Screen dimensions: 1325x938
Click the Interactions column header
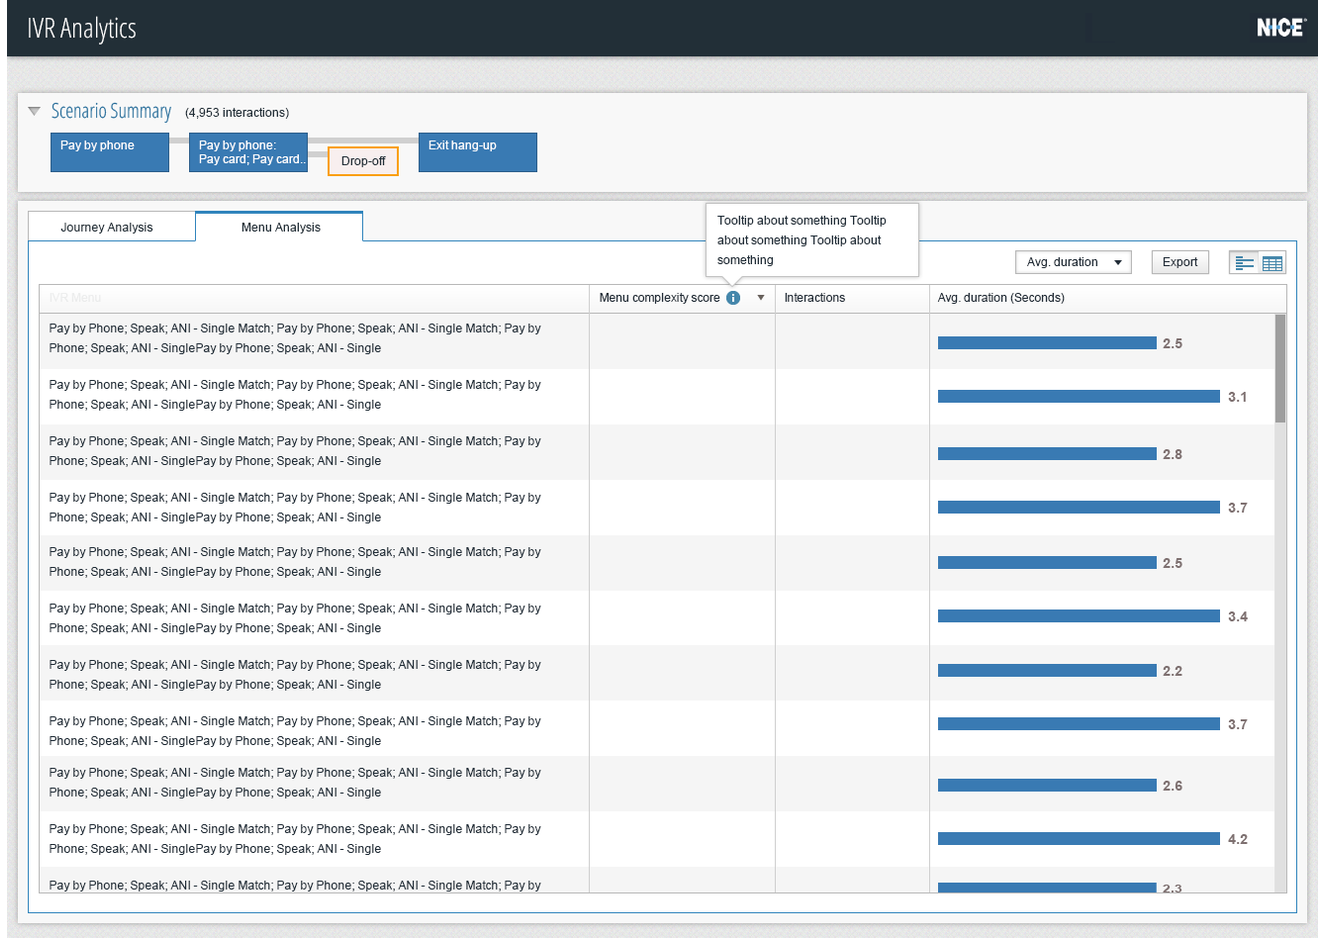coord(852,298)
